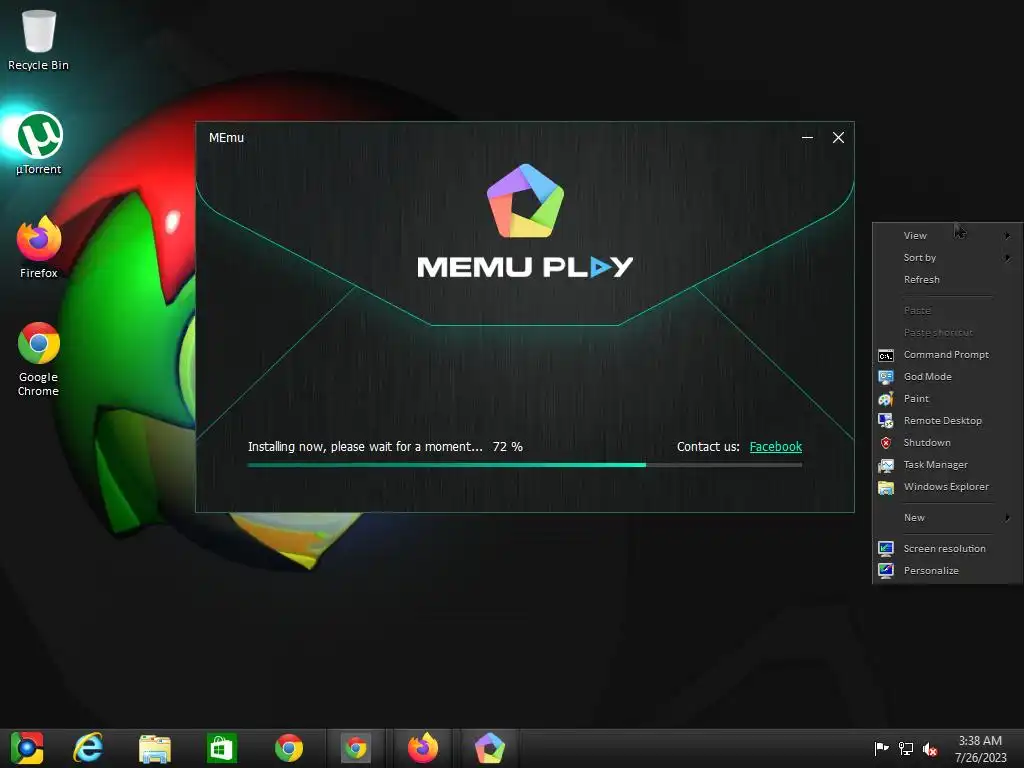Expand the Sort by submenu arrow

click(1008, 257)
